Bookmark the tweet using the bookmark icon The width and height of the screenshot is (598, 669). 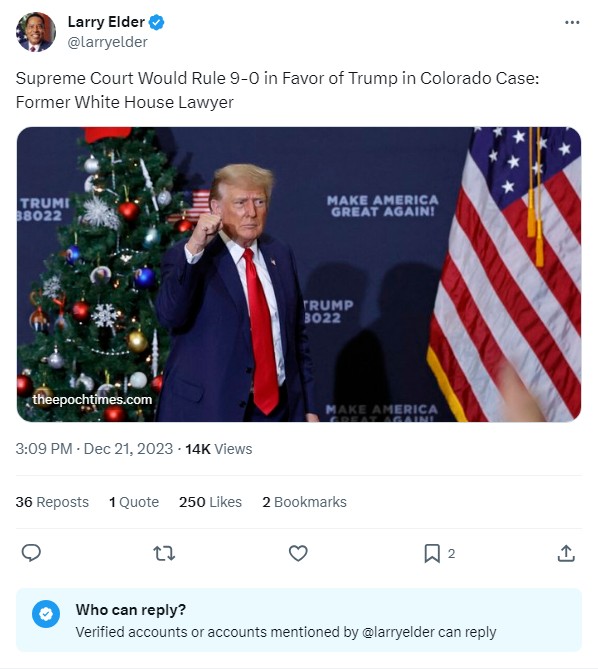coord(432,553)
